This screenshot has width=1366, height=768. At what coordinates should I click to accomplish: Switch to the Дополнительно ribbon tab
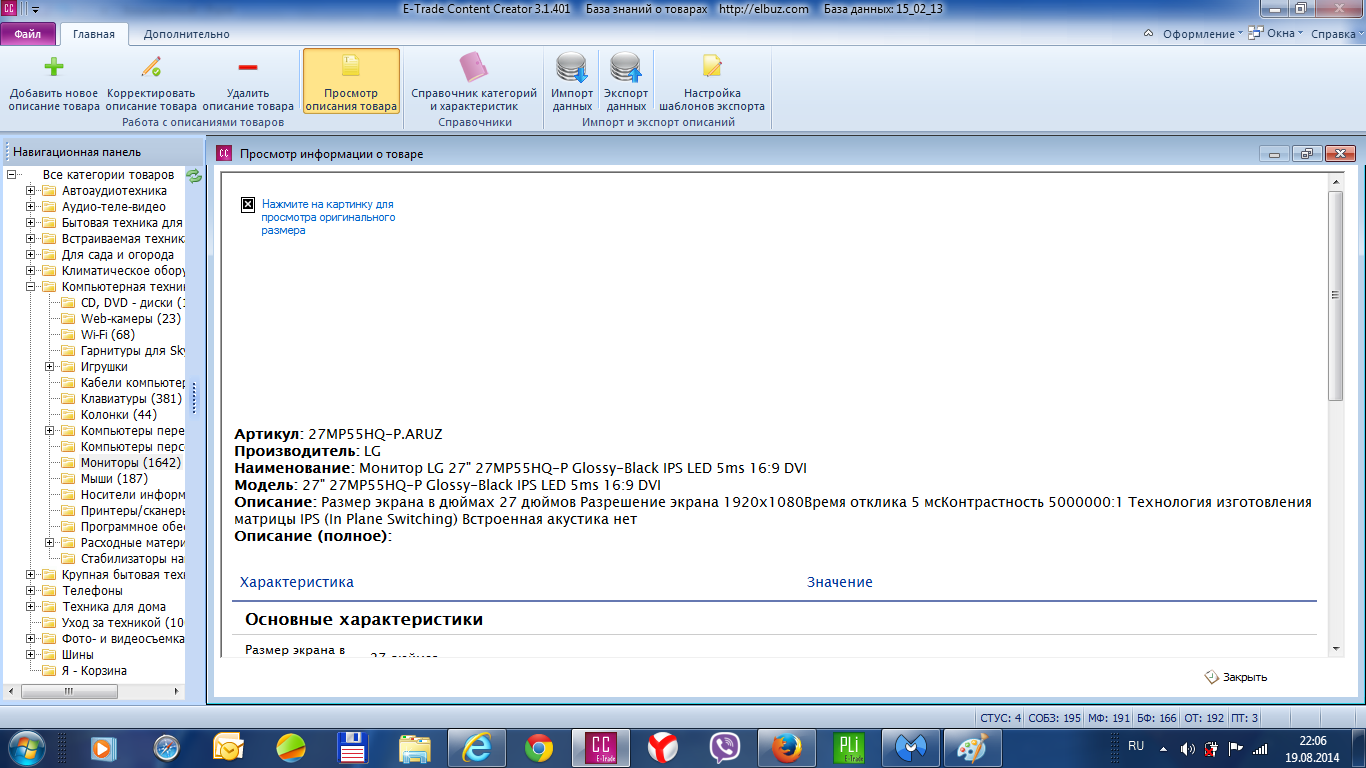pos(187,34)
